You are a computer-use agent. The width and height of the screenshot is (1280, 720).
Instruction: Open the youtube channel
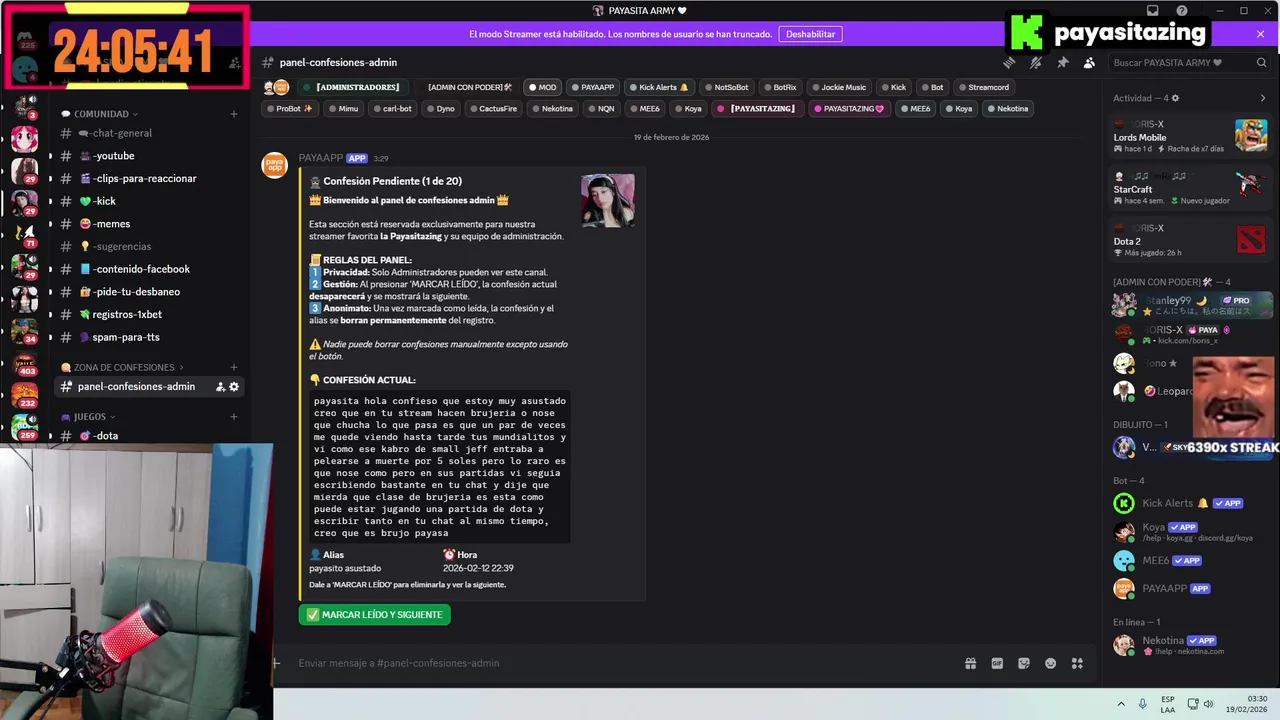tap(150, 156)
